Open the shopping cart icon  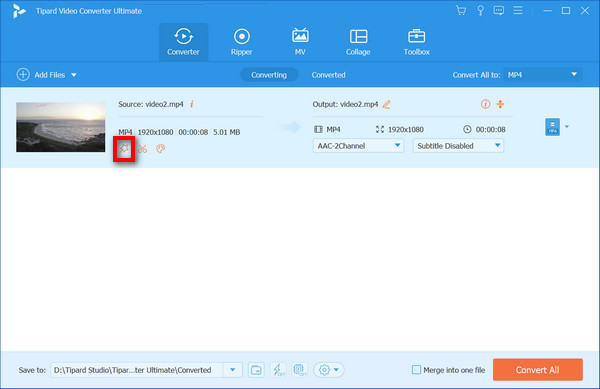tap(461, 11)
